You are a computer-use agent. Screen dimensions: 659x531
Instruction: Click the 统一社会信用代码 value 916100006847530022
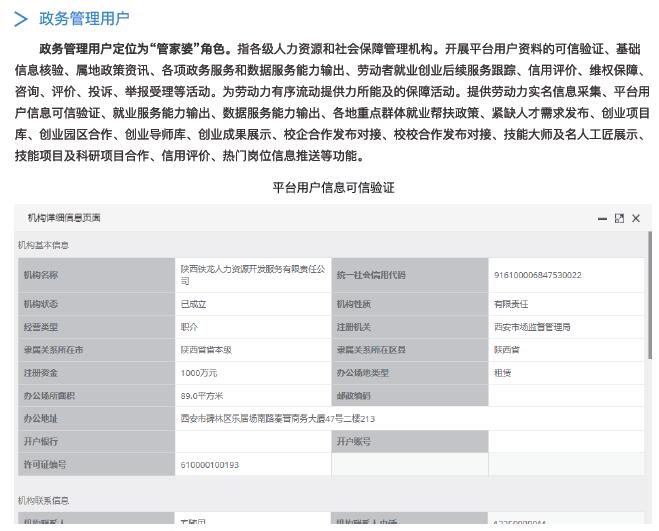536,275
